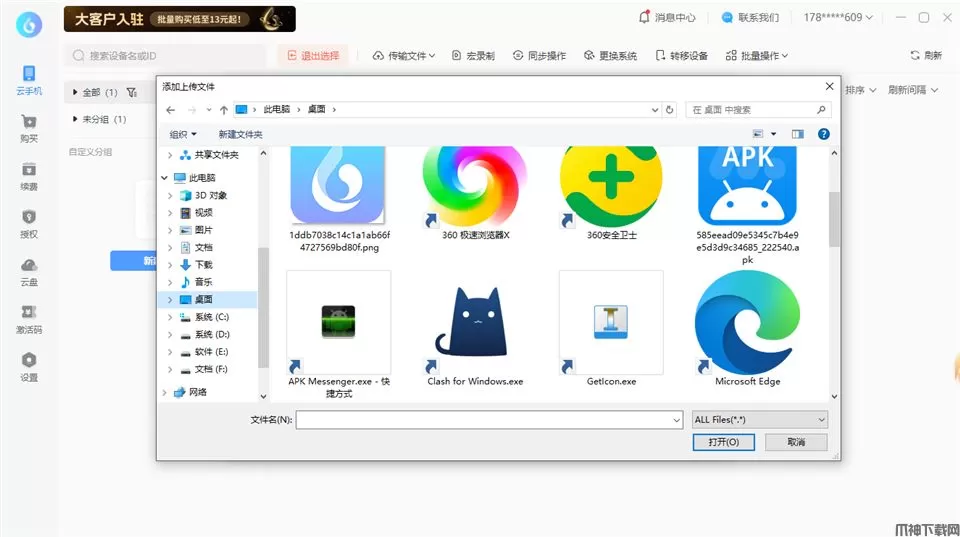The image size is (960, 537).
Task: Toggle the preview pane button
Action: 798,134
